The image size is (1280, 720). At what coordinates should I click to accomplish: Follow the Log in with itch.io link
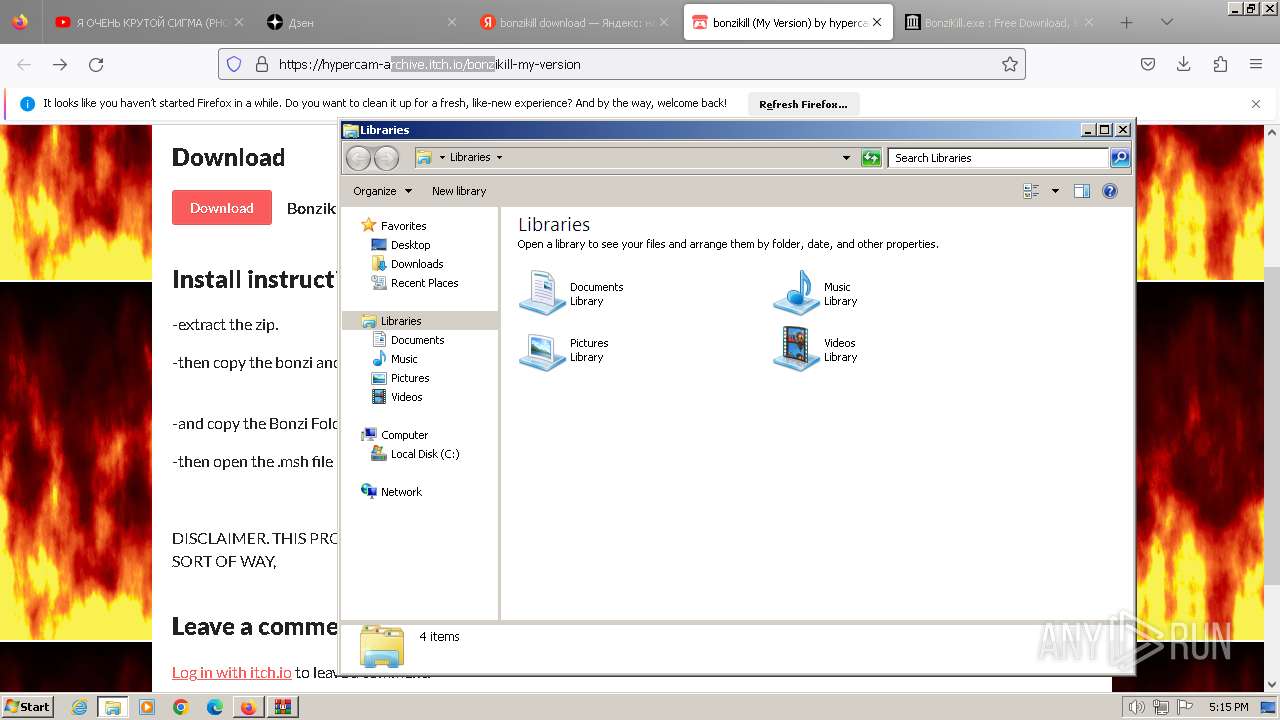click(x=232, y=672)
